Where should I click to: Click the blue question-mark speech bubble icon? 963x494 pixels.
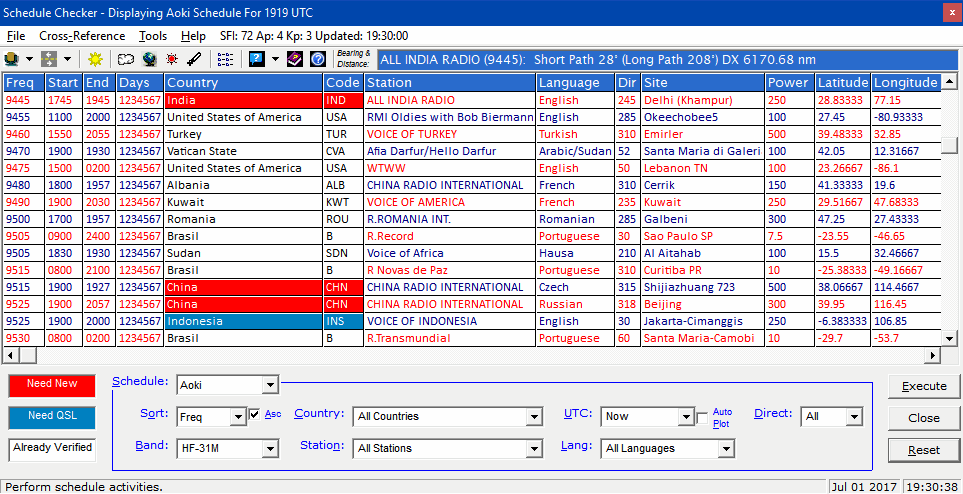(x=257, y=59)
